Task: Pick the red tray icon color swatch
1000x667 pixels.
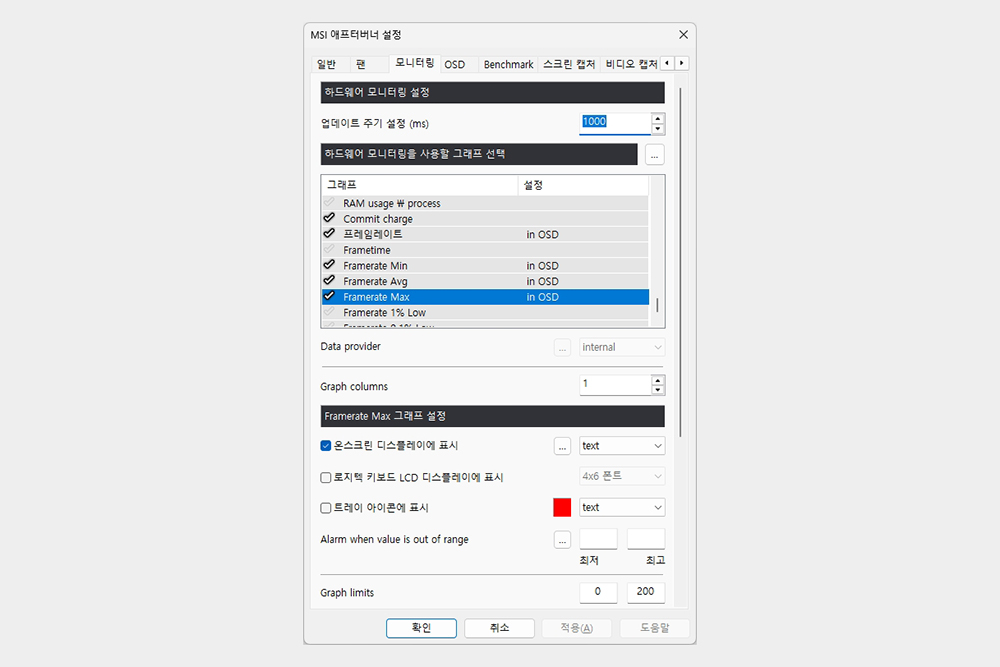Action: (x=562, y=508)
